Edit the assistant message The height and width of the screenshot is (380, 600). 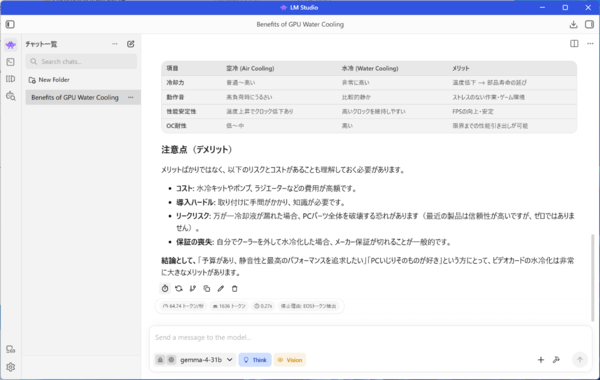221,289
